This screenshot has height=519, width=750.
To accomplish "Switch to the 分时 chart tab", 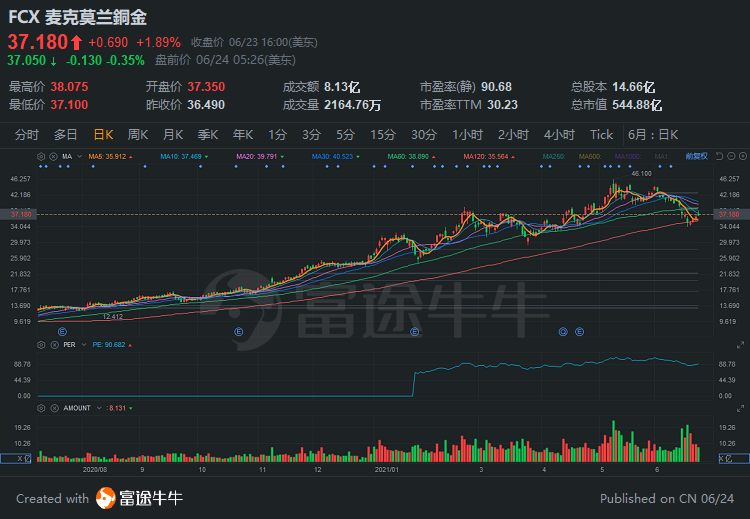I will (26, 135).
